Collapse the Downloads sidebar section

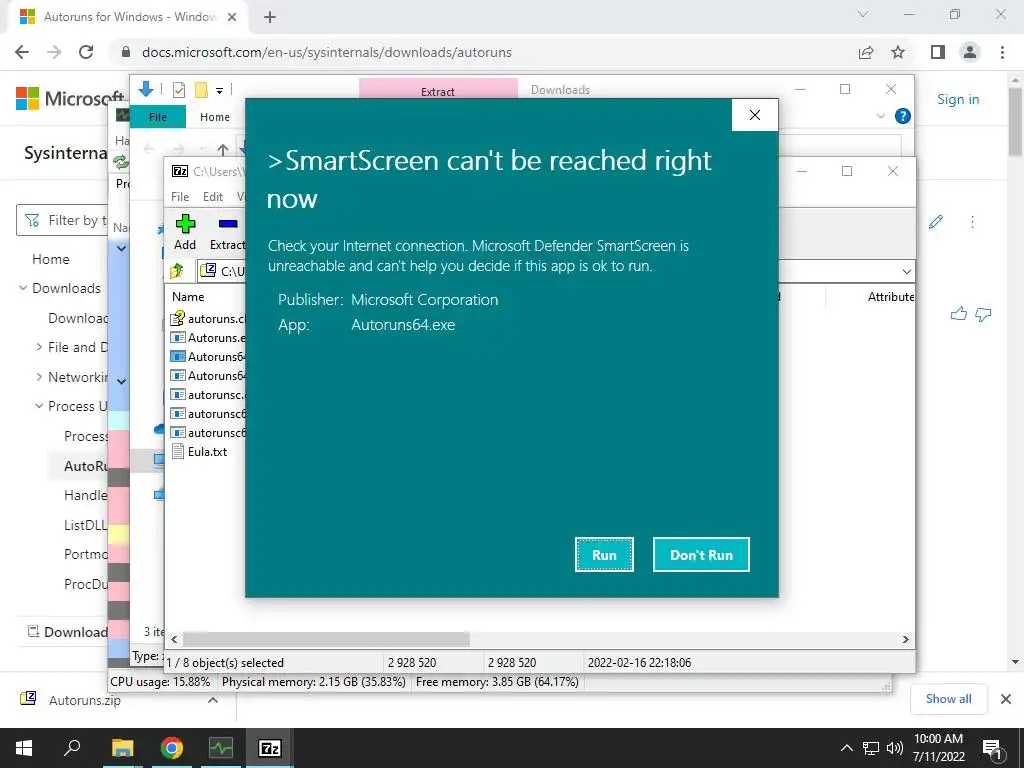23,288
